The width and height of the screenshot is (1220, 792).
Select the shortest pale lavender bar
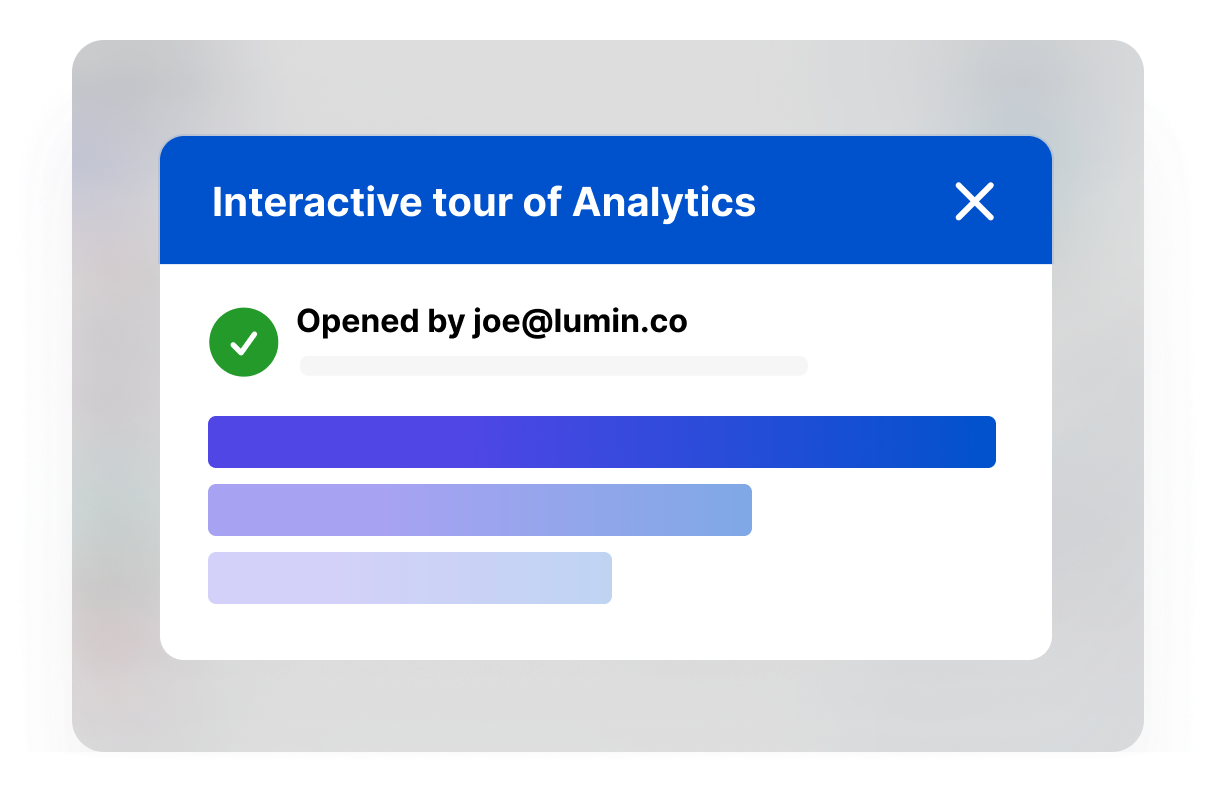click(x=409, y=578)
